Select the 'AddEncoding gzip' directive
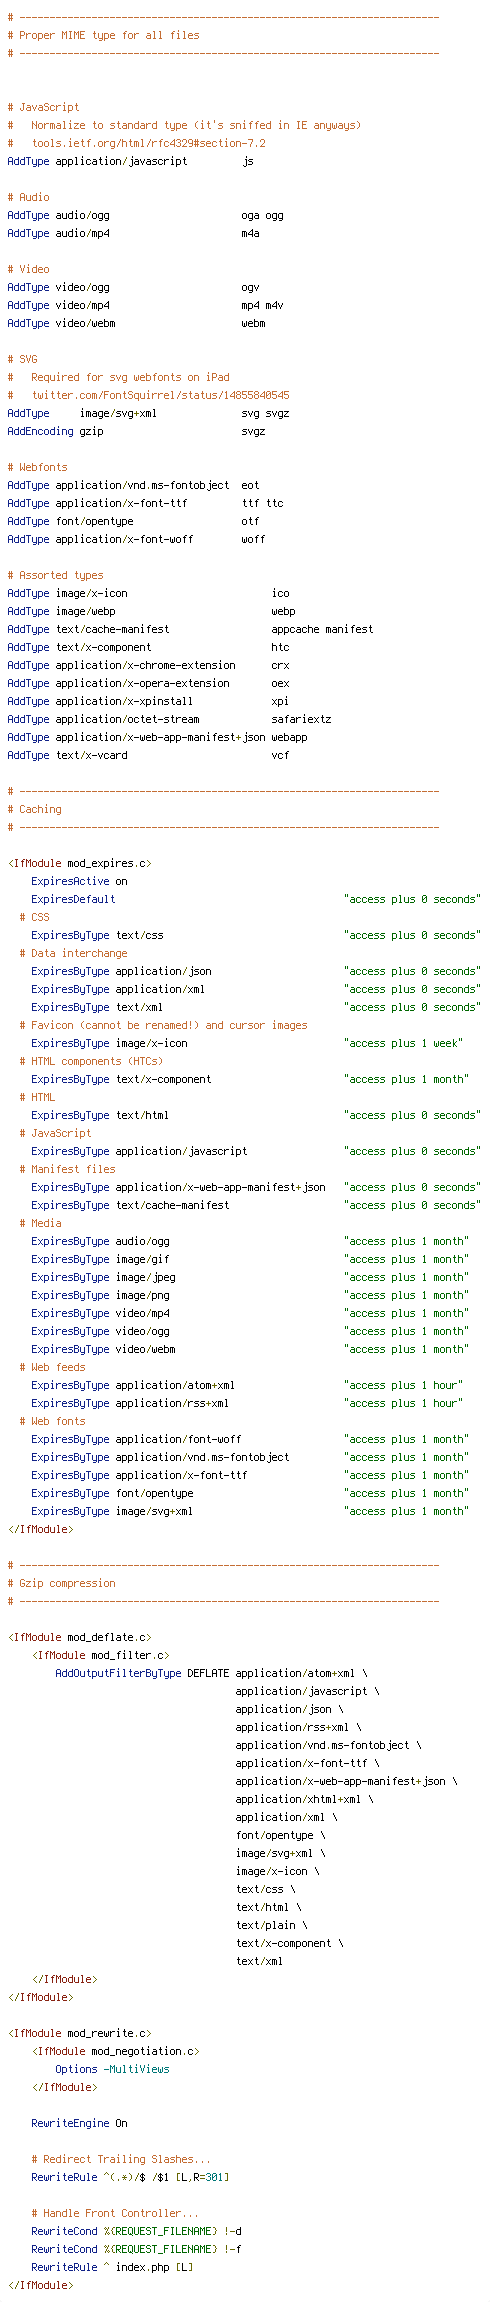The image size is (490, 2302). pos(55,431)
